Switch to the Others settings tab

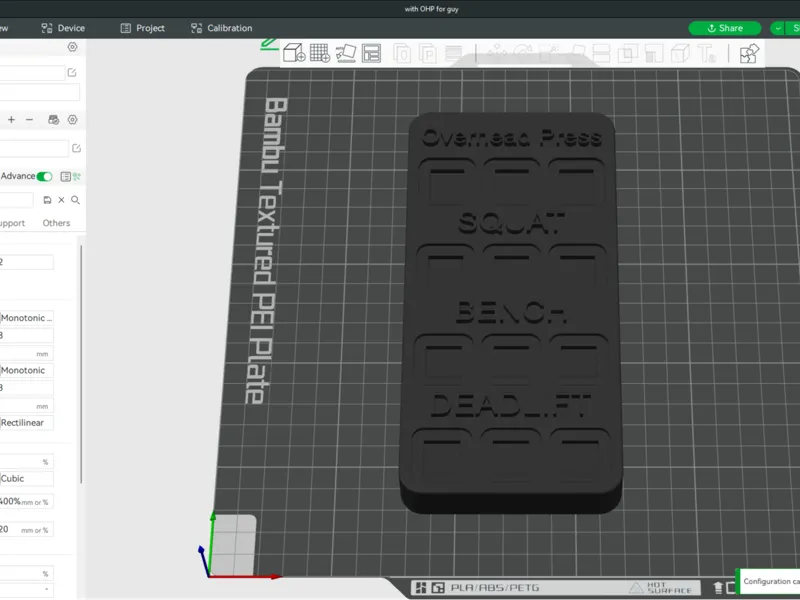[56, 223]
